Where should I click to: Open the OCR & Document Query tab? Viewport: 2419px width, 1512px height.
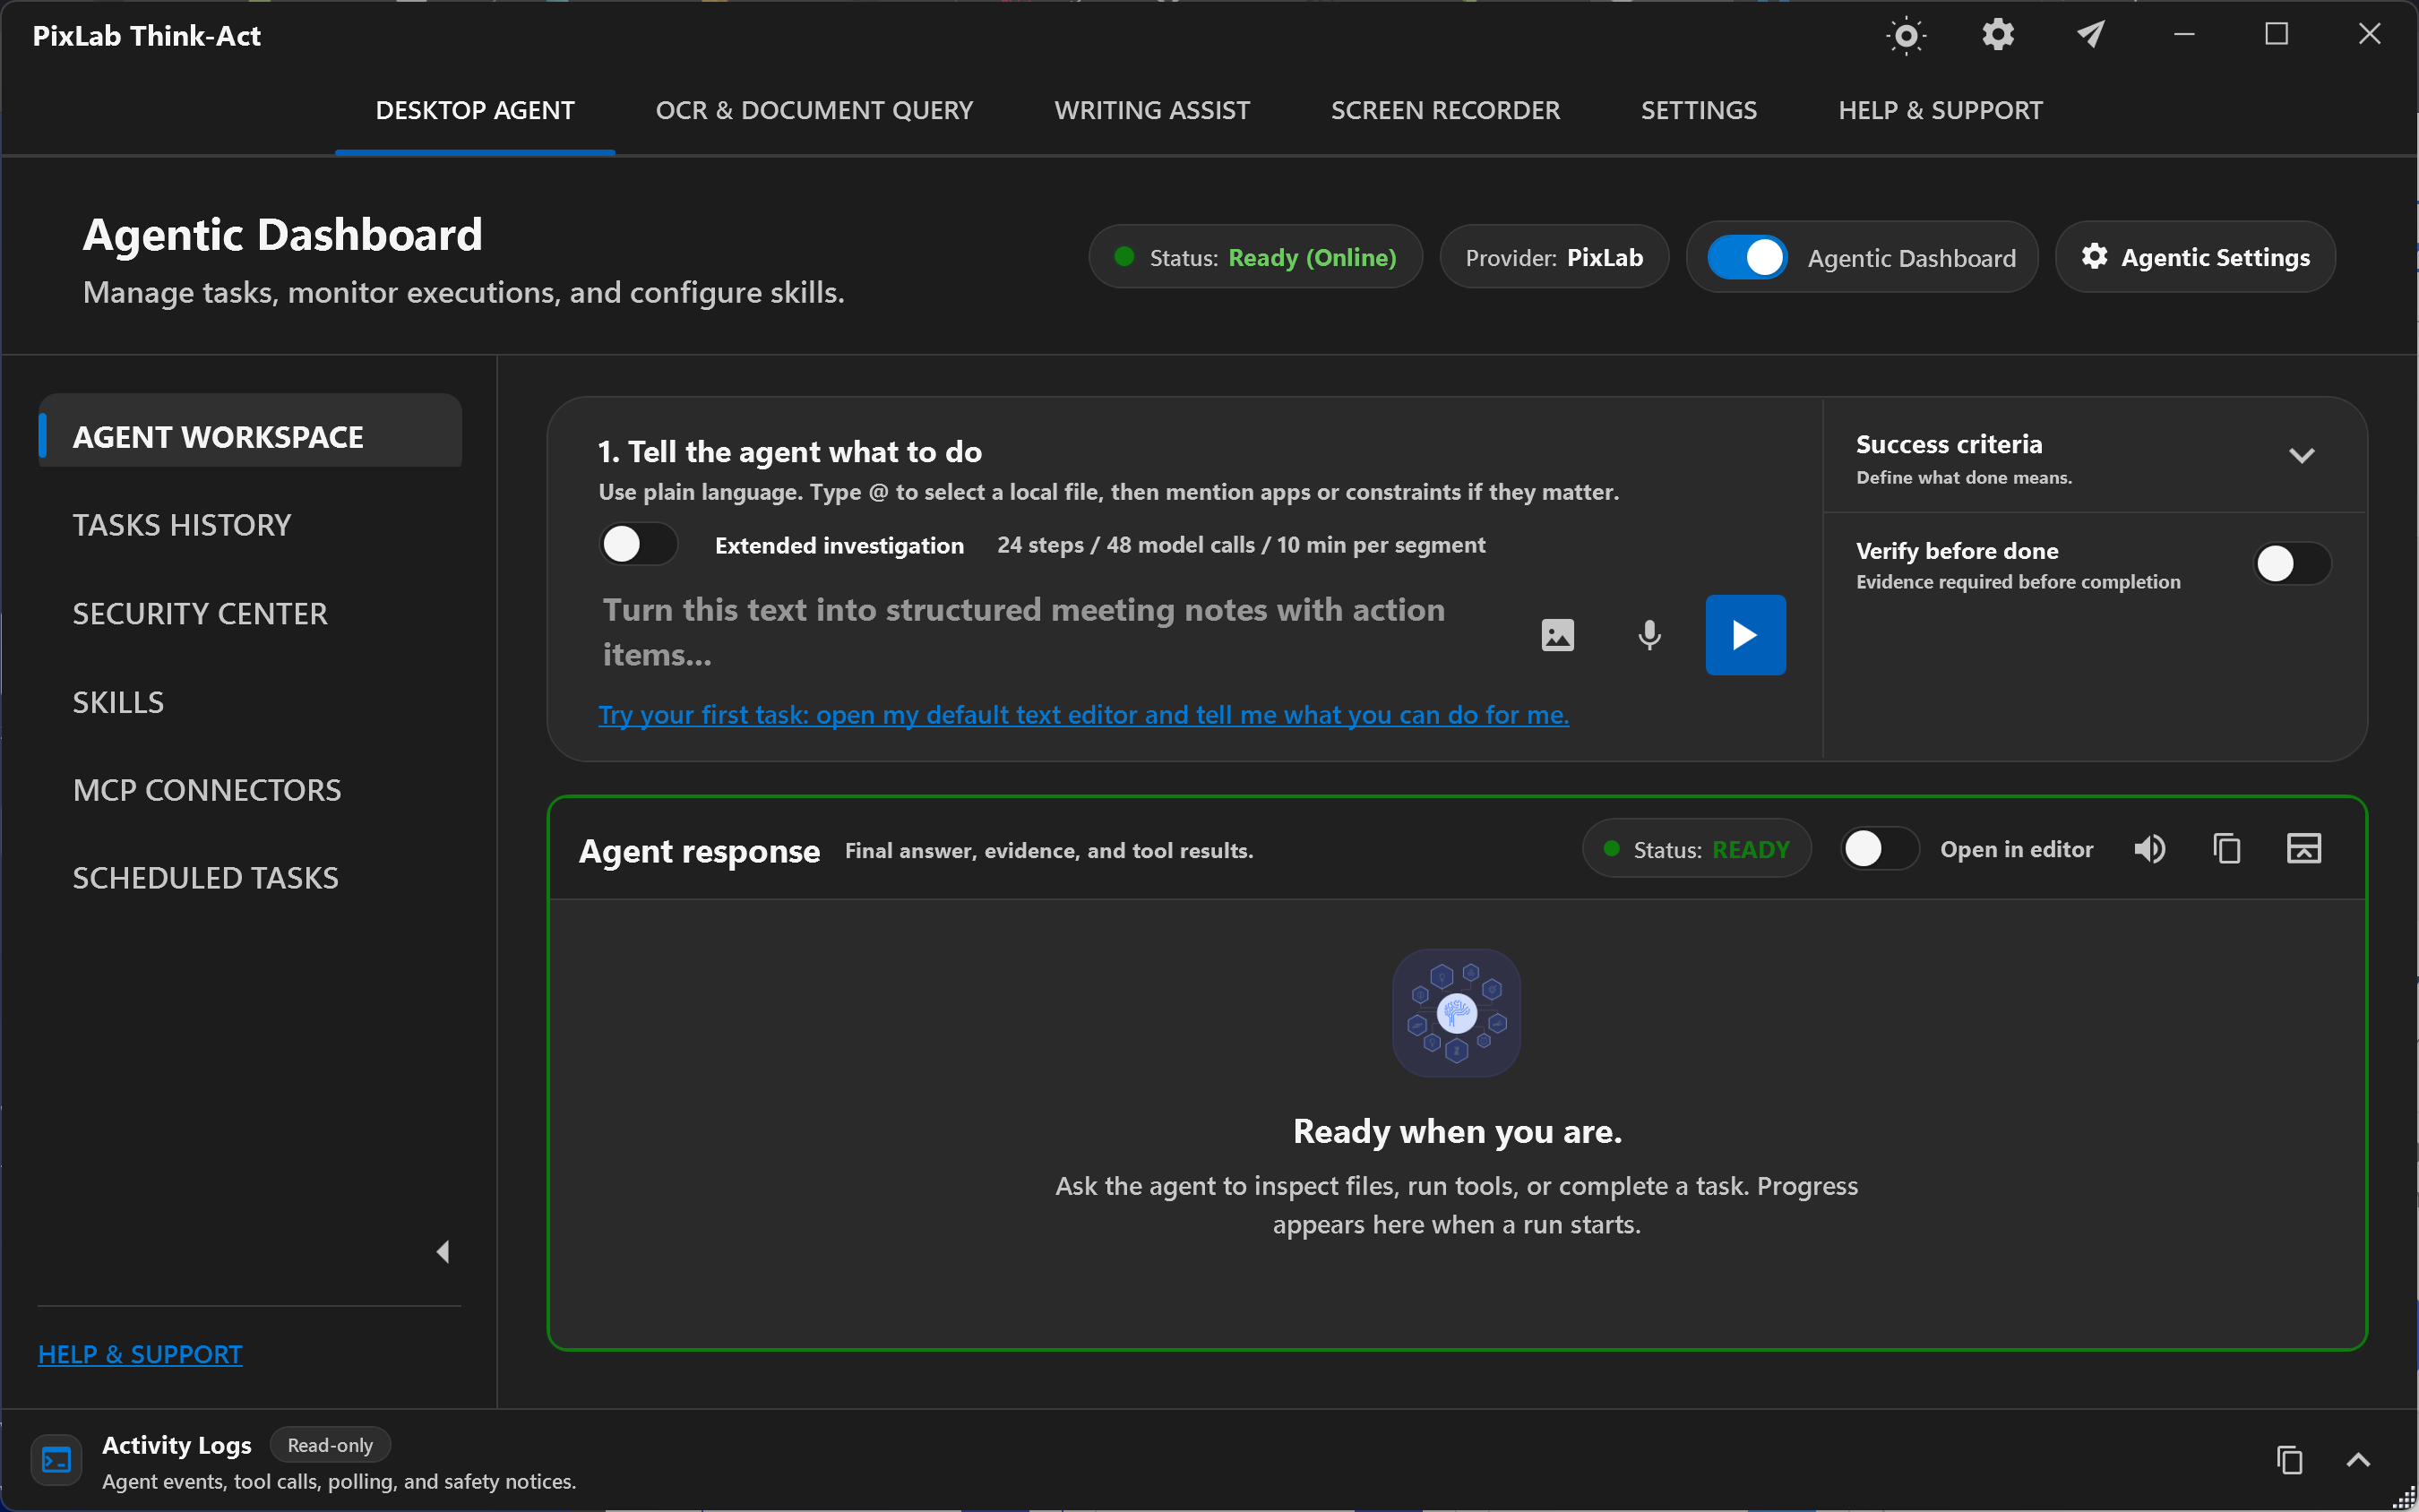[x=814, y=110]
